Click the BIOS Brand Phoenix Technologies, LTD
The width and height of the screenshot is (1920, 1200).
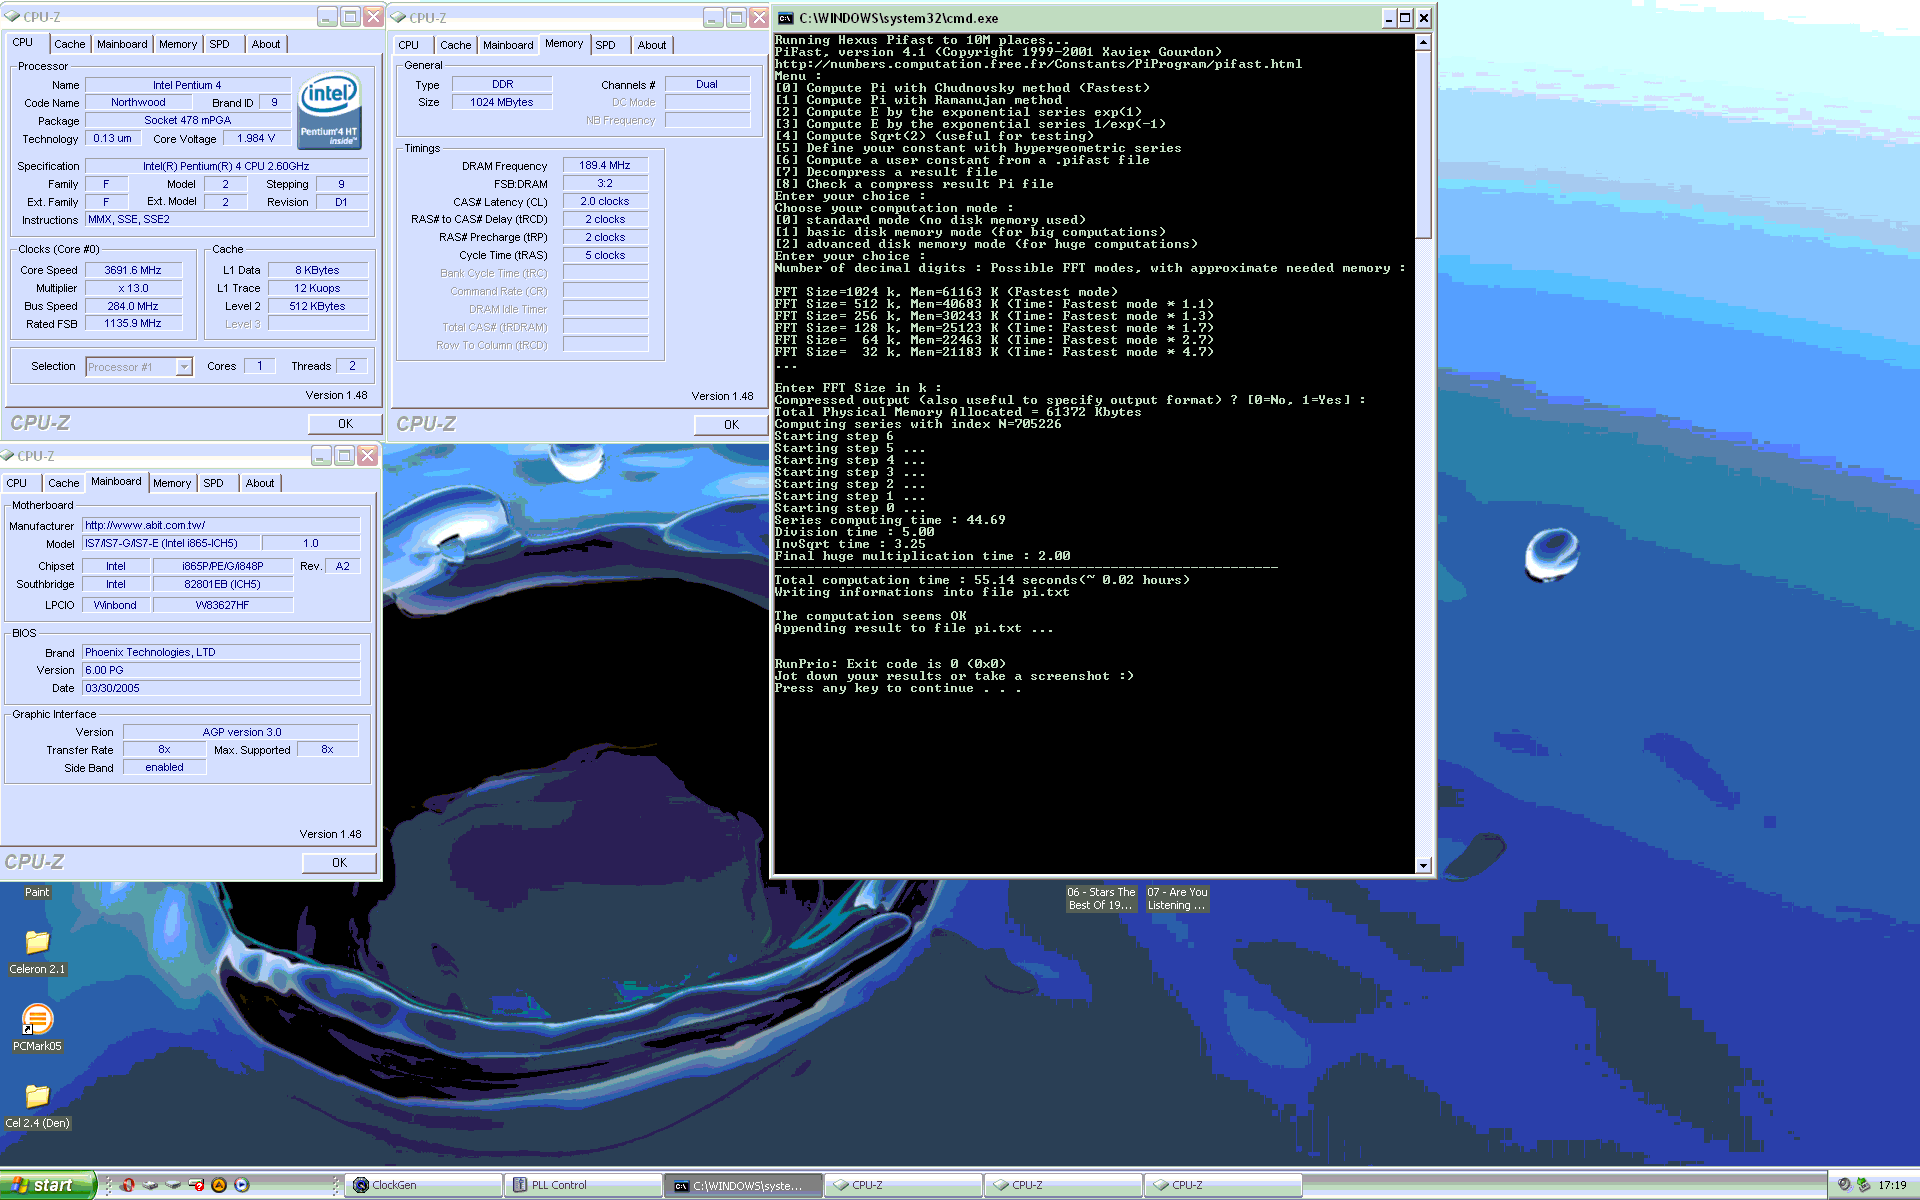pyautogui.click(x=221, y=653)
